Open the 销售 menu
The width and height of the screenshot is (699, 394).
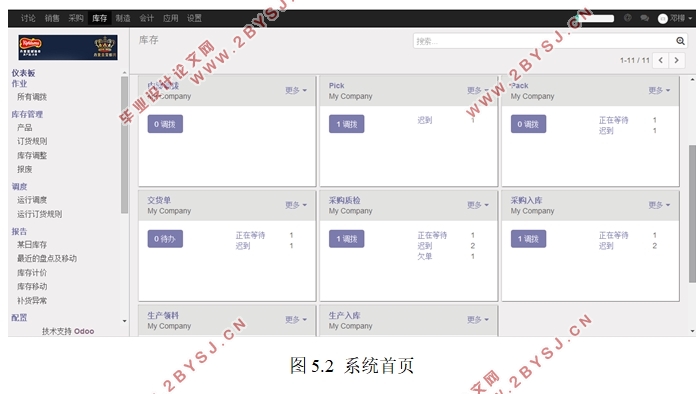click(x=52, y=18)
